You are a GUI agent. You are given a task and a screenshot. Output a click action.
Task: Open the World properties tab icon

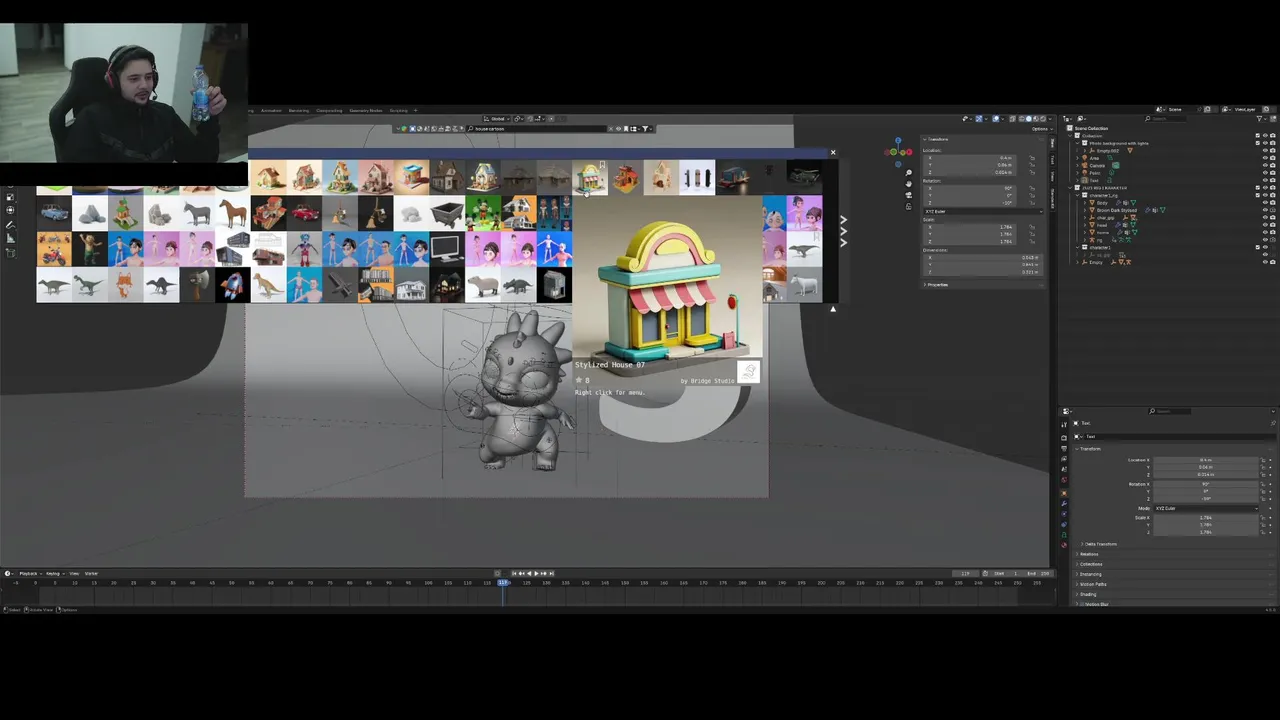[1064, 480]
